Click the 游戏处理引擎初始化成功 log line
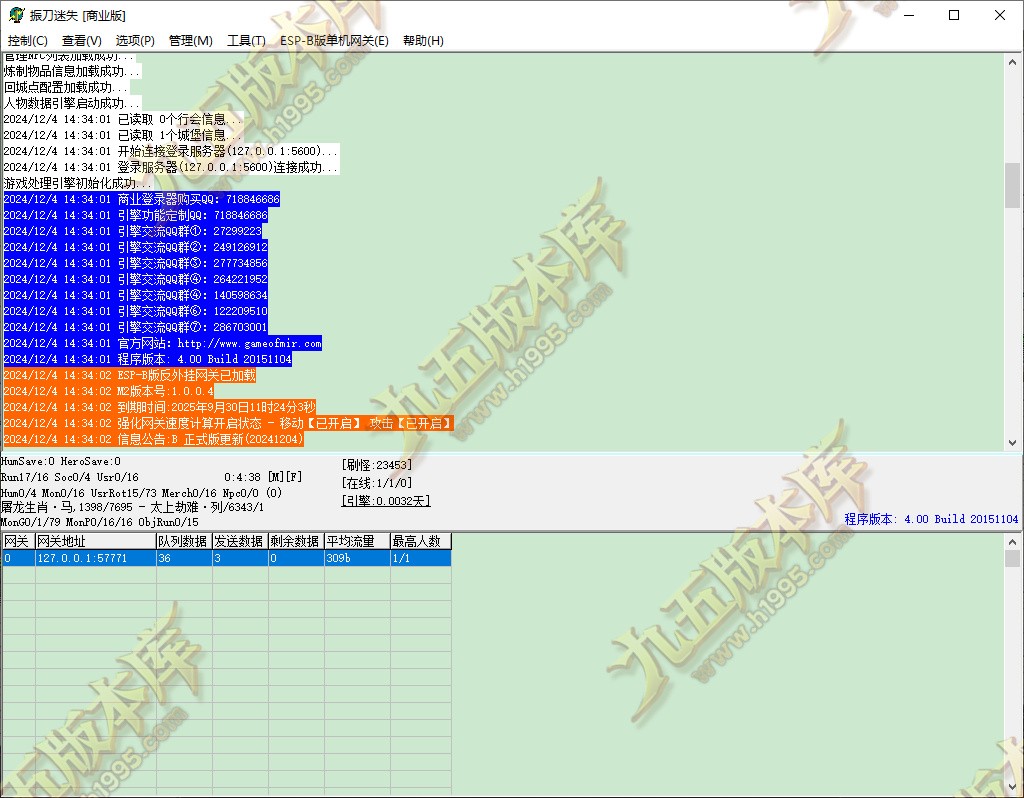 coord(76,183)
